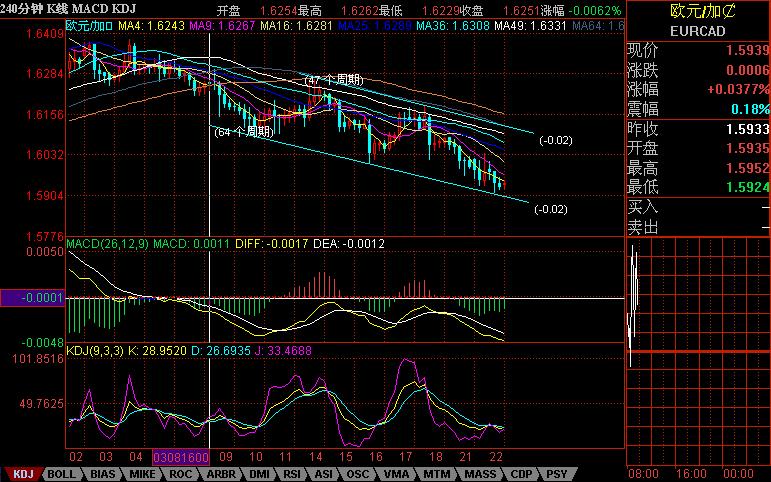Screen dimensions: 771x482
Task: Click the DEA: -0.0012 value
Action: [x=349, y=244]
